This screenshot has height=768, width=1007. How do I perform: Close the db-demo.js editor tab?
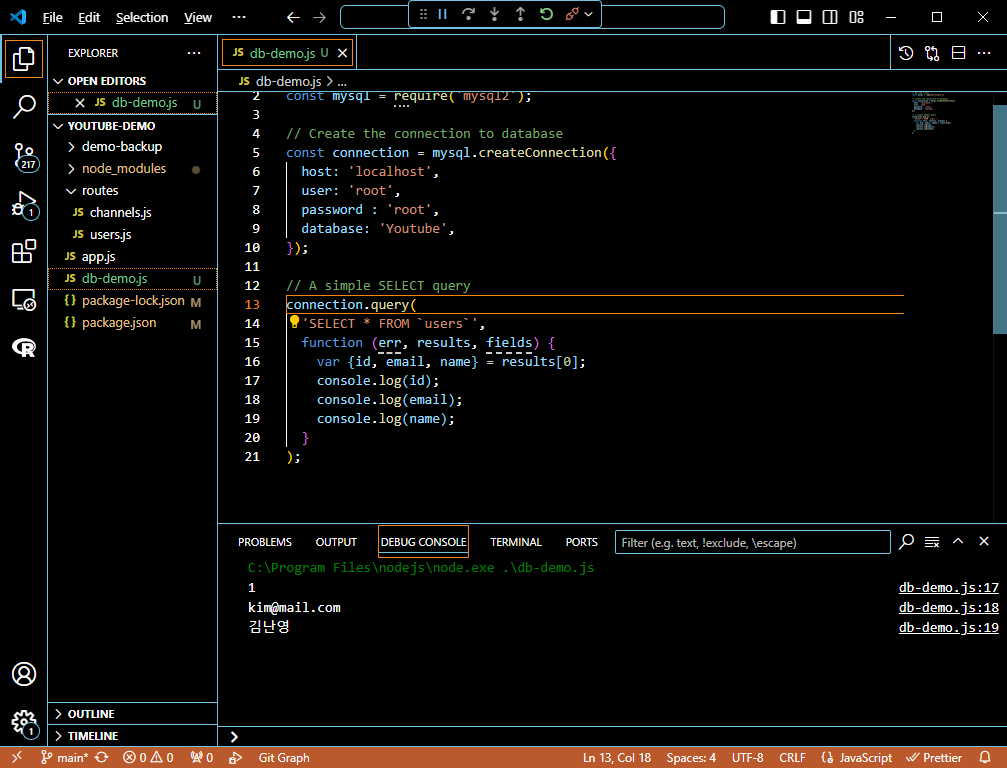pyautogui.click(x=342, y=53)
